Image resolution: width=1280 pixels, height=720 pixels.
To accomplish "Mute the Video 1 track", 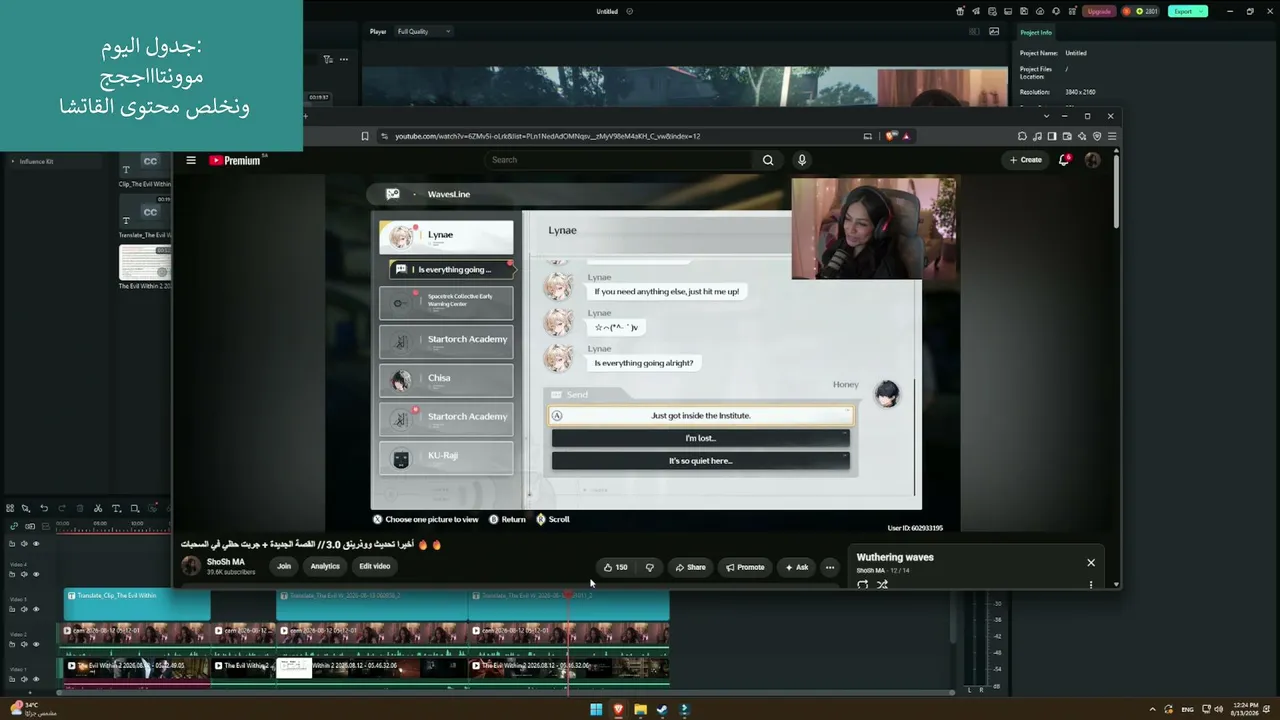I will pos(24,679).
